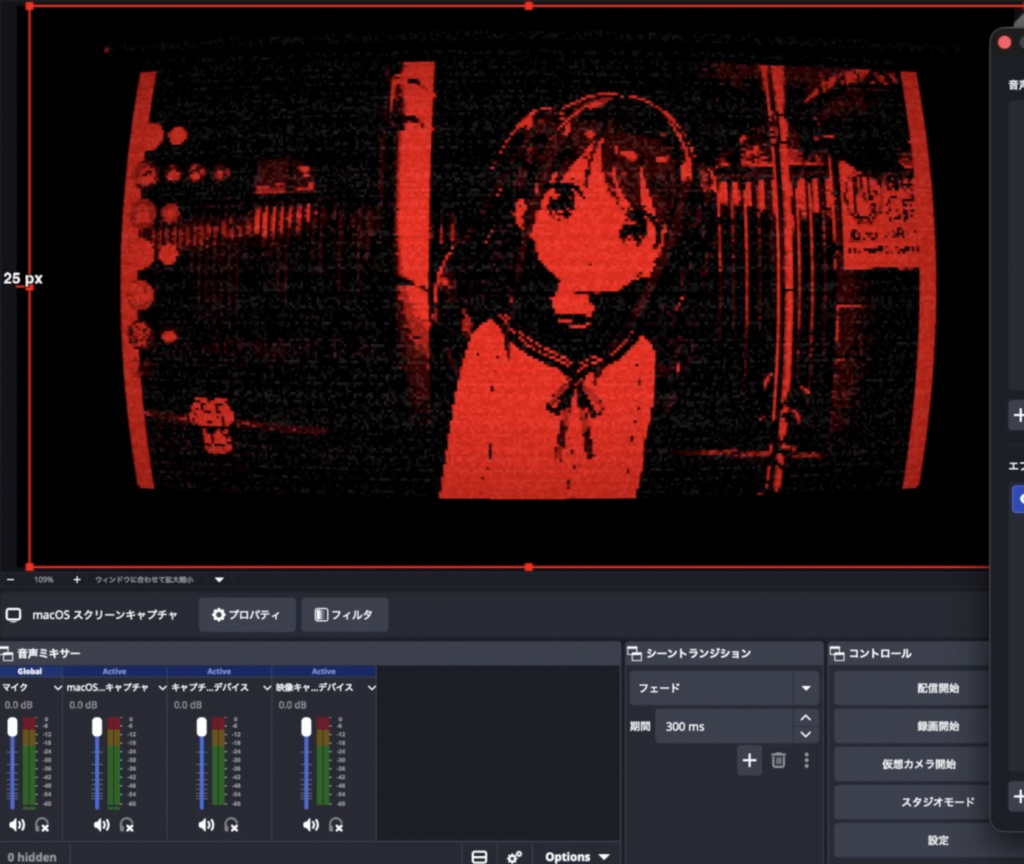Open プロパティ for the selected source

247,615
